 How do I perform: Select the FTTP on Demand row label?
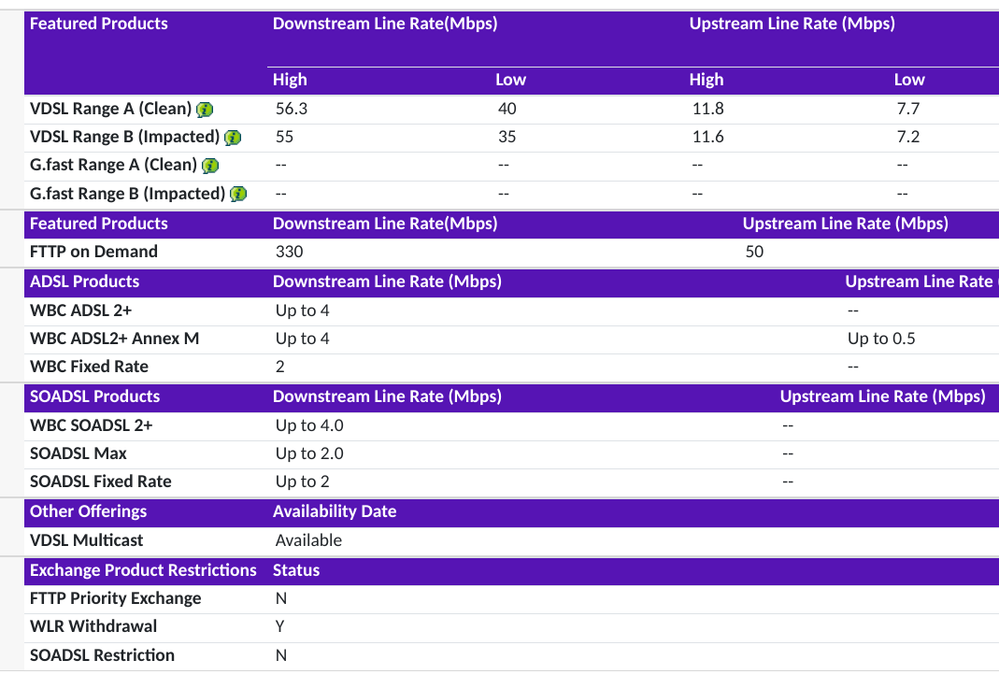[x=94, y=252]
